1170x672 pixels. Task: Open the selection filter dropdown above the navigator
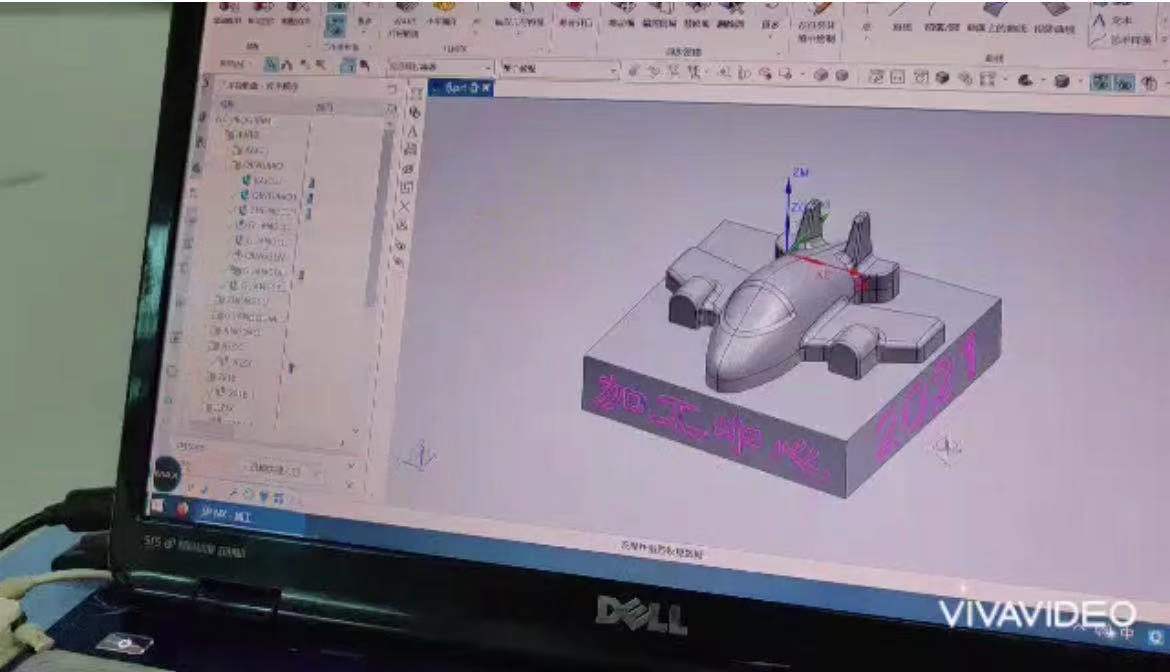click(440, 67)
